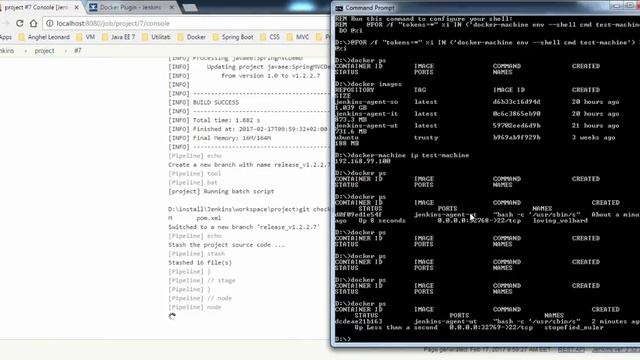Open the Utilitati bookmark folder

tap(156, 37)
